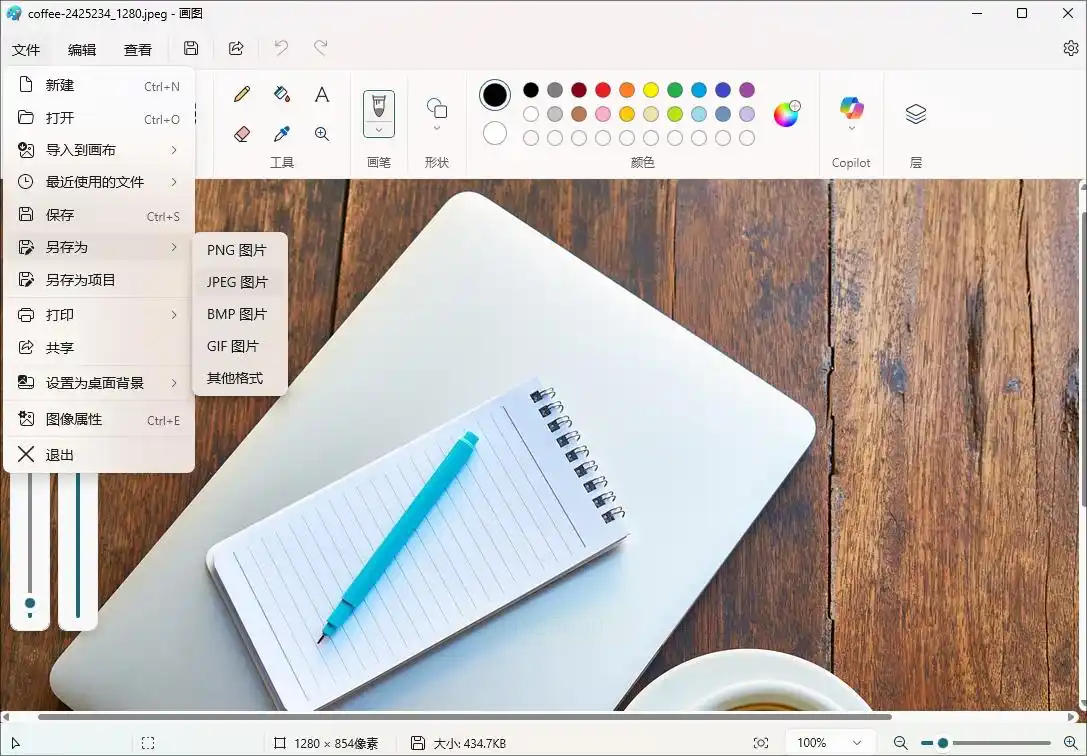Click the shapes icon
Screen dimensions: 1087x756
click(437, 109)
